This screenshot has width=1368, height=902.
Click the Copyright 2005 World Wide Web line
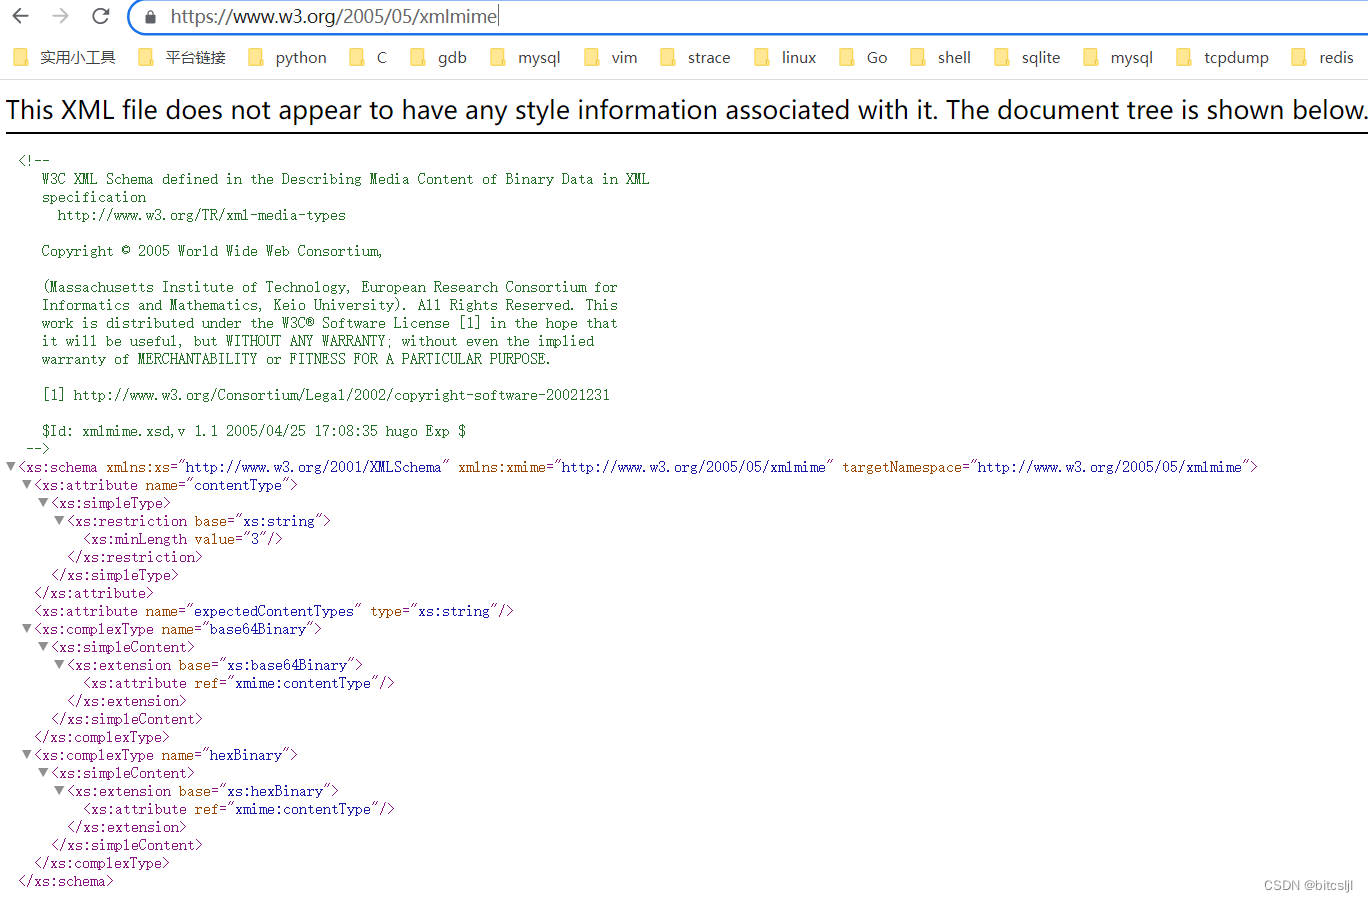click(212, 251)
